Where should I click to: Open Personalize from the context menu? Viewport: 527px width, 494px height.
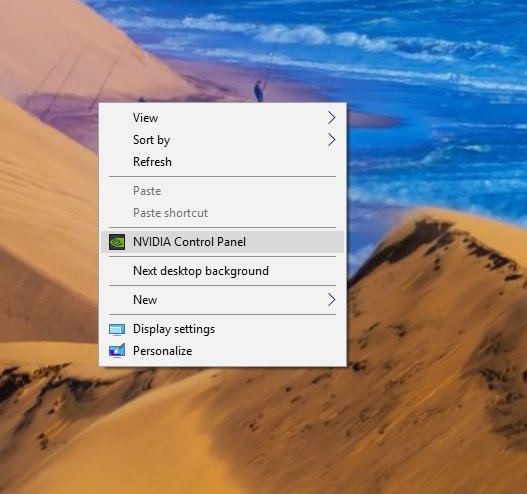222,351
